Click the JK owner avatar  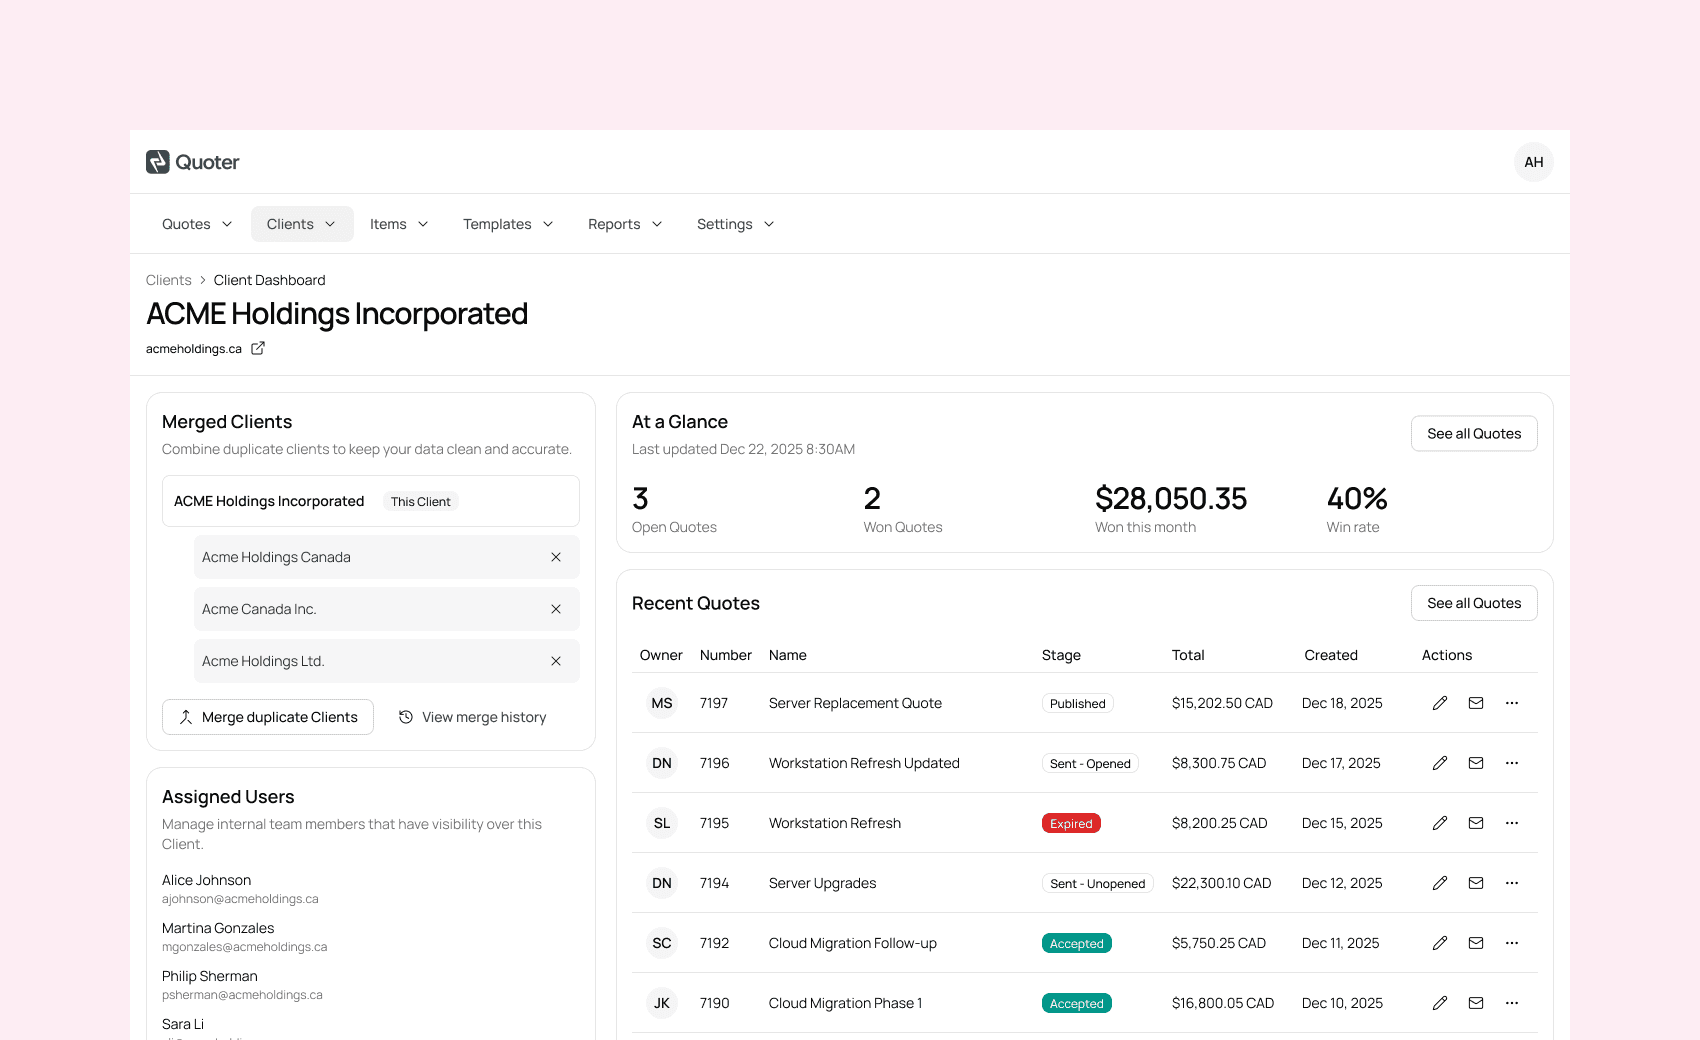point(662,1003)
